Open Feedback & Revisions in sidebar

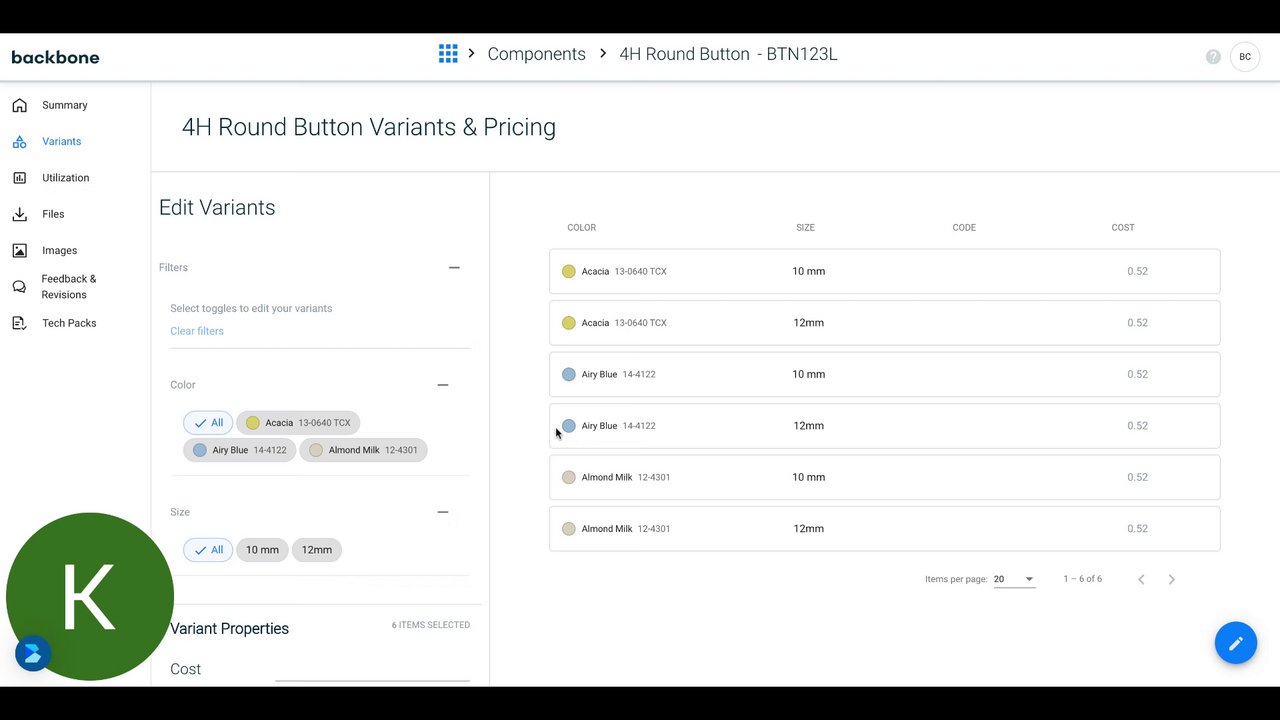68,287
